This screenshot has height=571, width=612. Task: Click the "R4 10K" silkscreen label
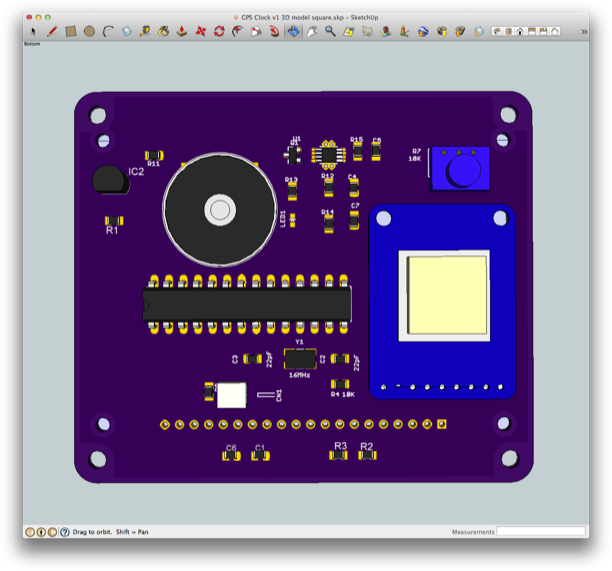click(x=343, y=395)
